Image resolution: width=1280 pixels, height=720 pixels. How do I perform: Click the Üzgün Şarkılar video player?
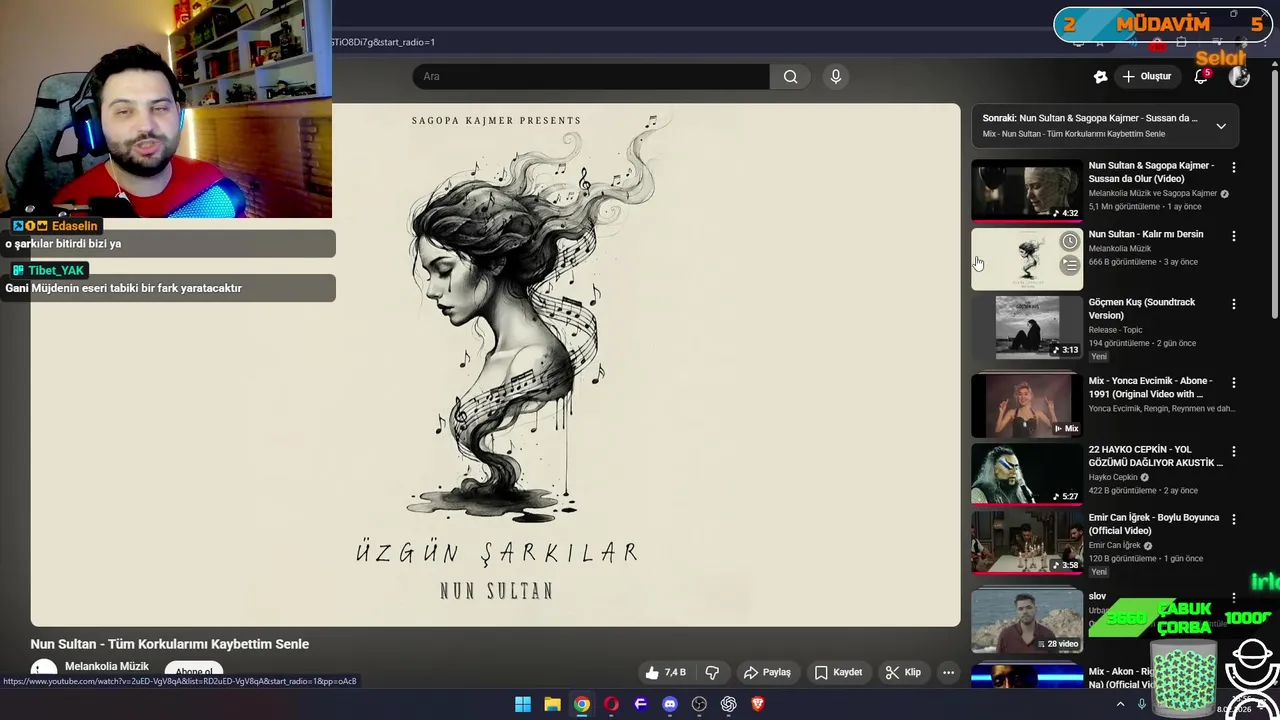(x=495, y=365)
